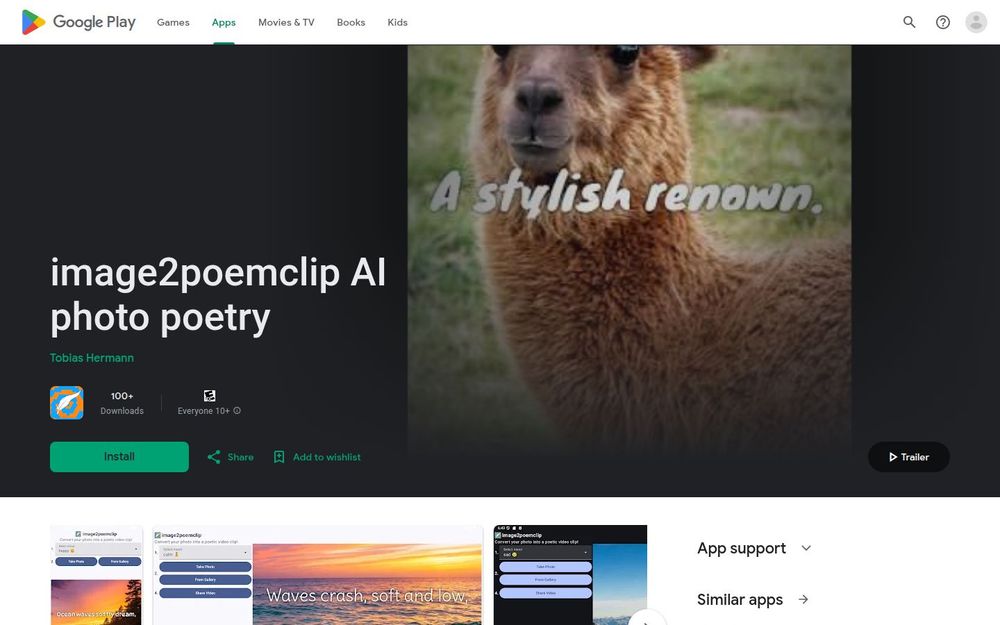Expand the App support section
Screen dimensions: 1000x625
754,548
